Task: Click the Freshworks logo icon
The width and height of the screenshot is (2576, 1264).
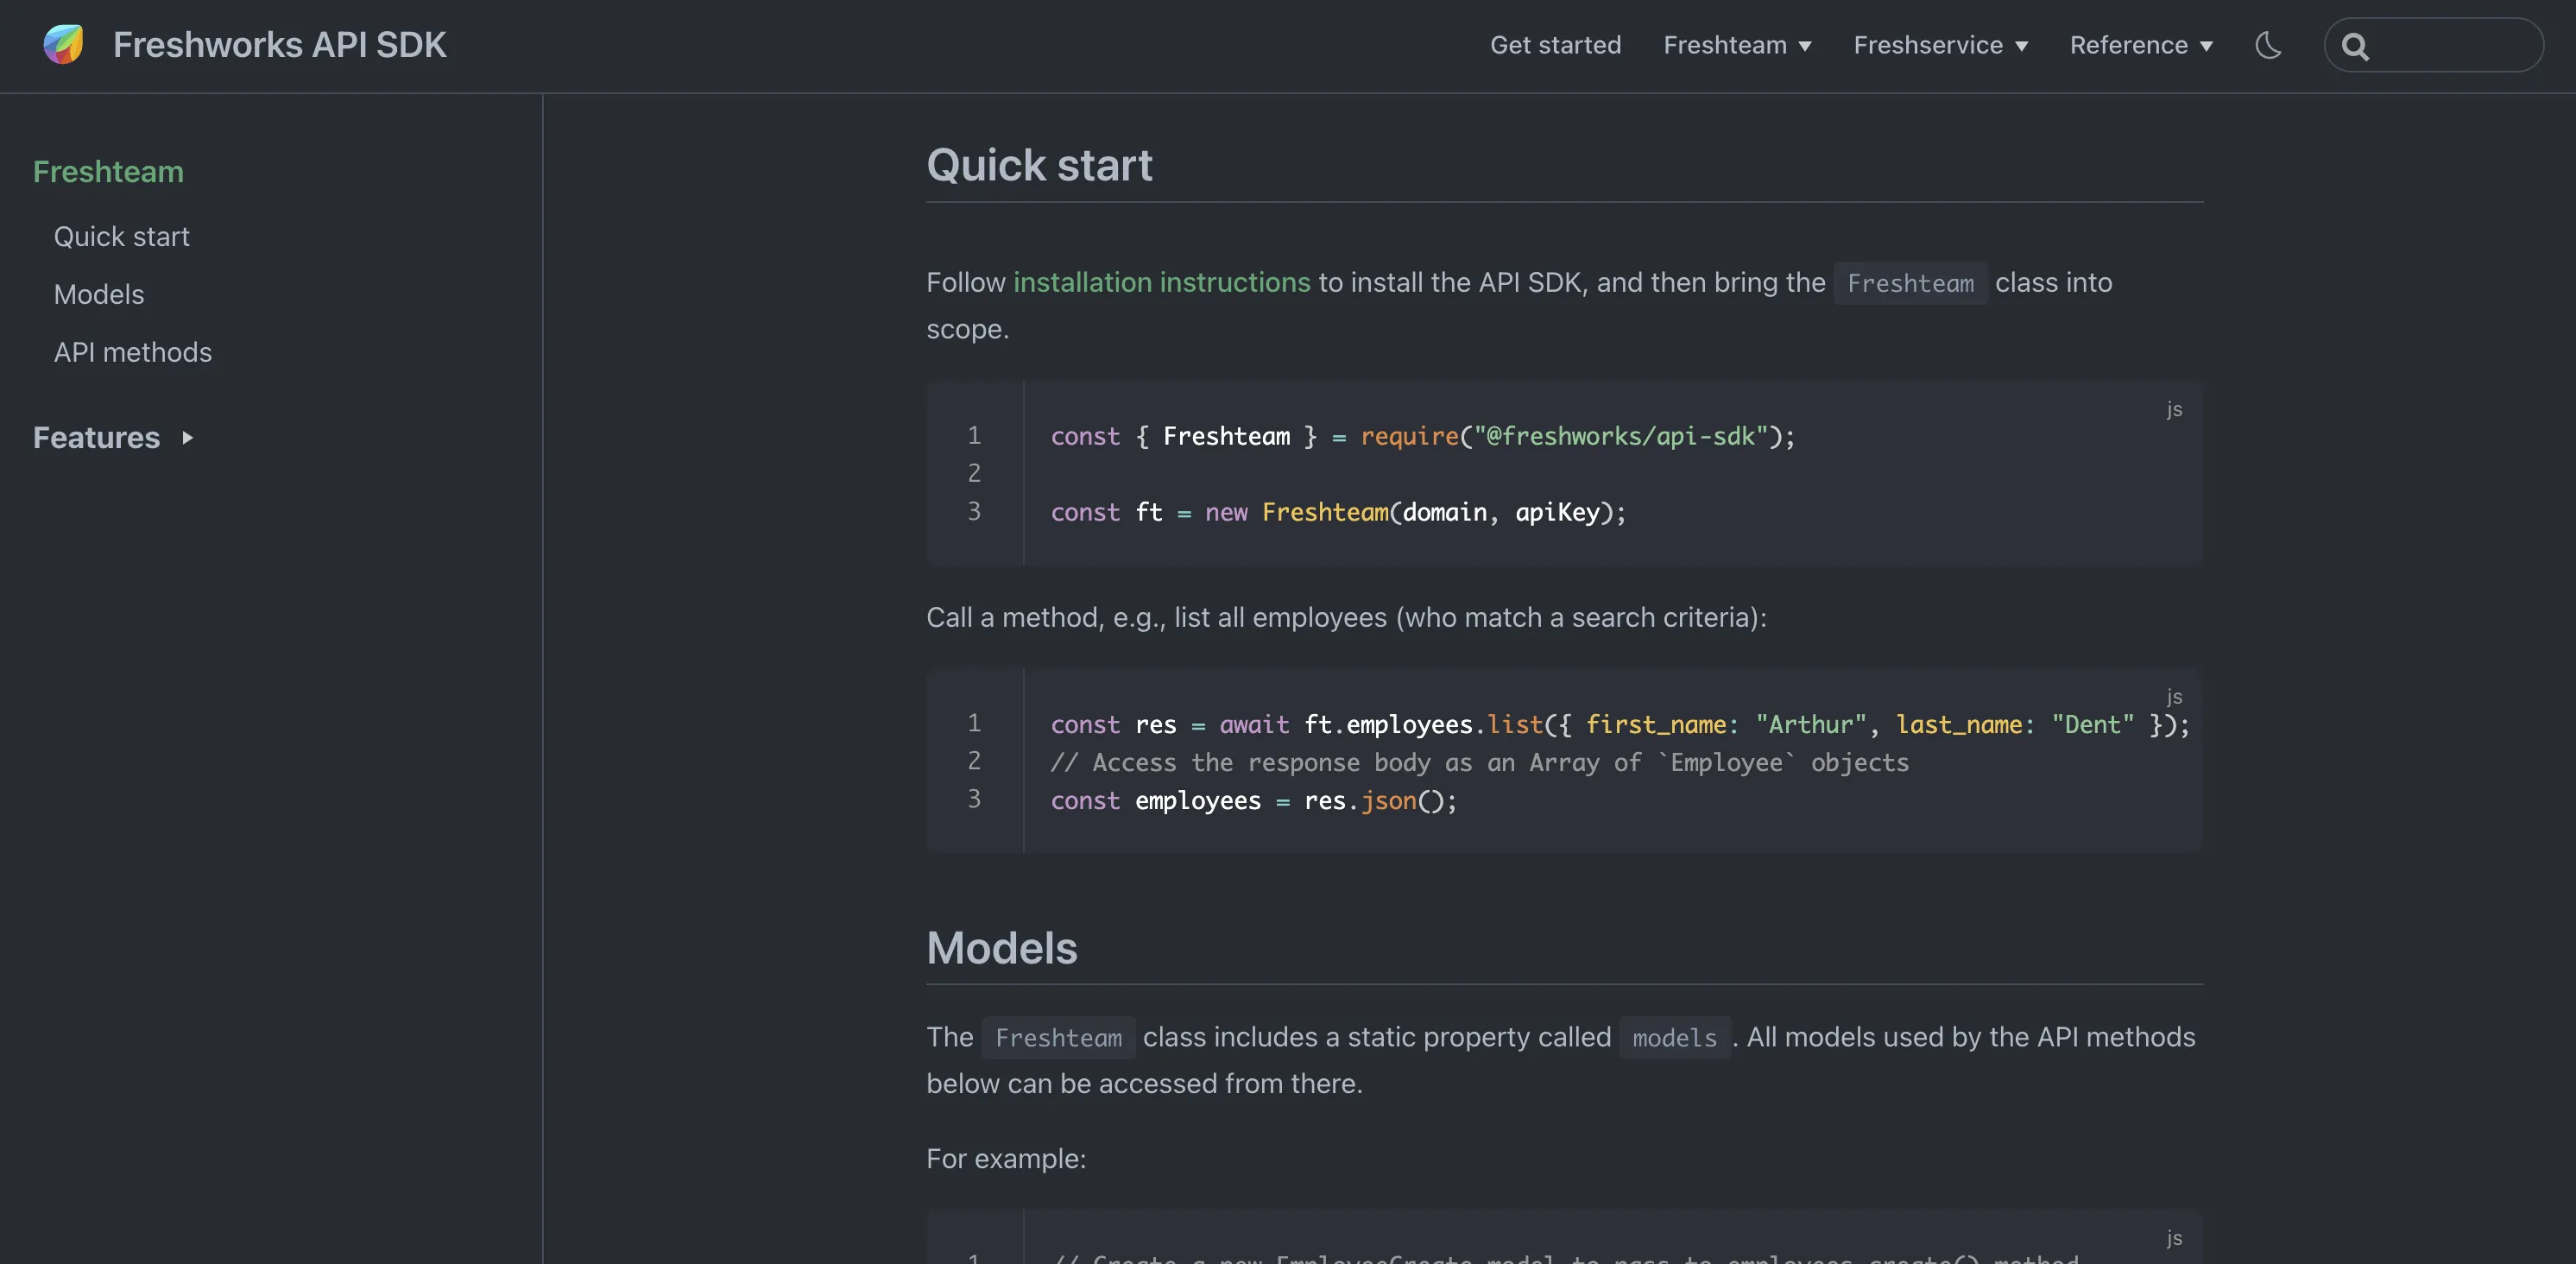Action: coord(63,45)
